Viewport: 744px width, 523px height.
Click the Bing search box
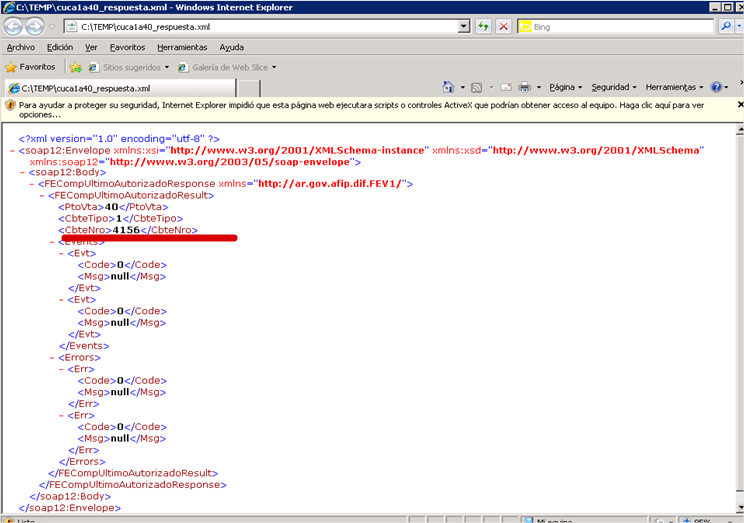[615, 27]
